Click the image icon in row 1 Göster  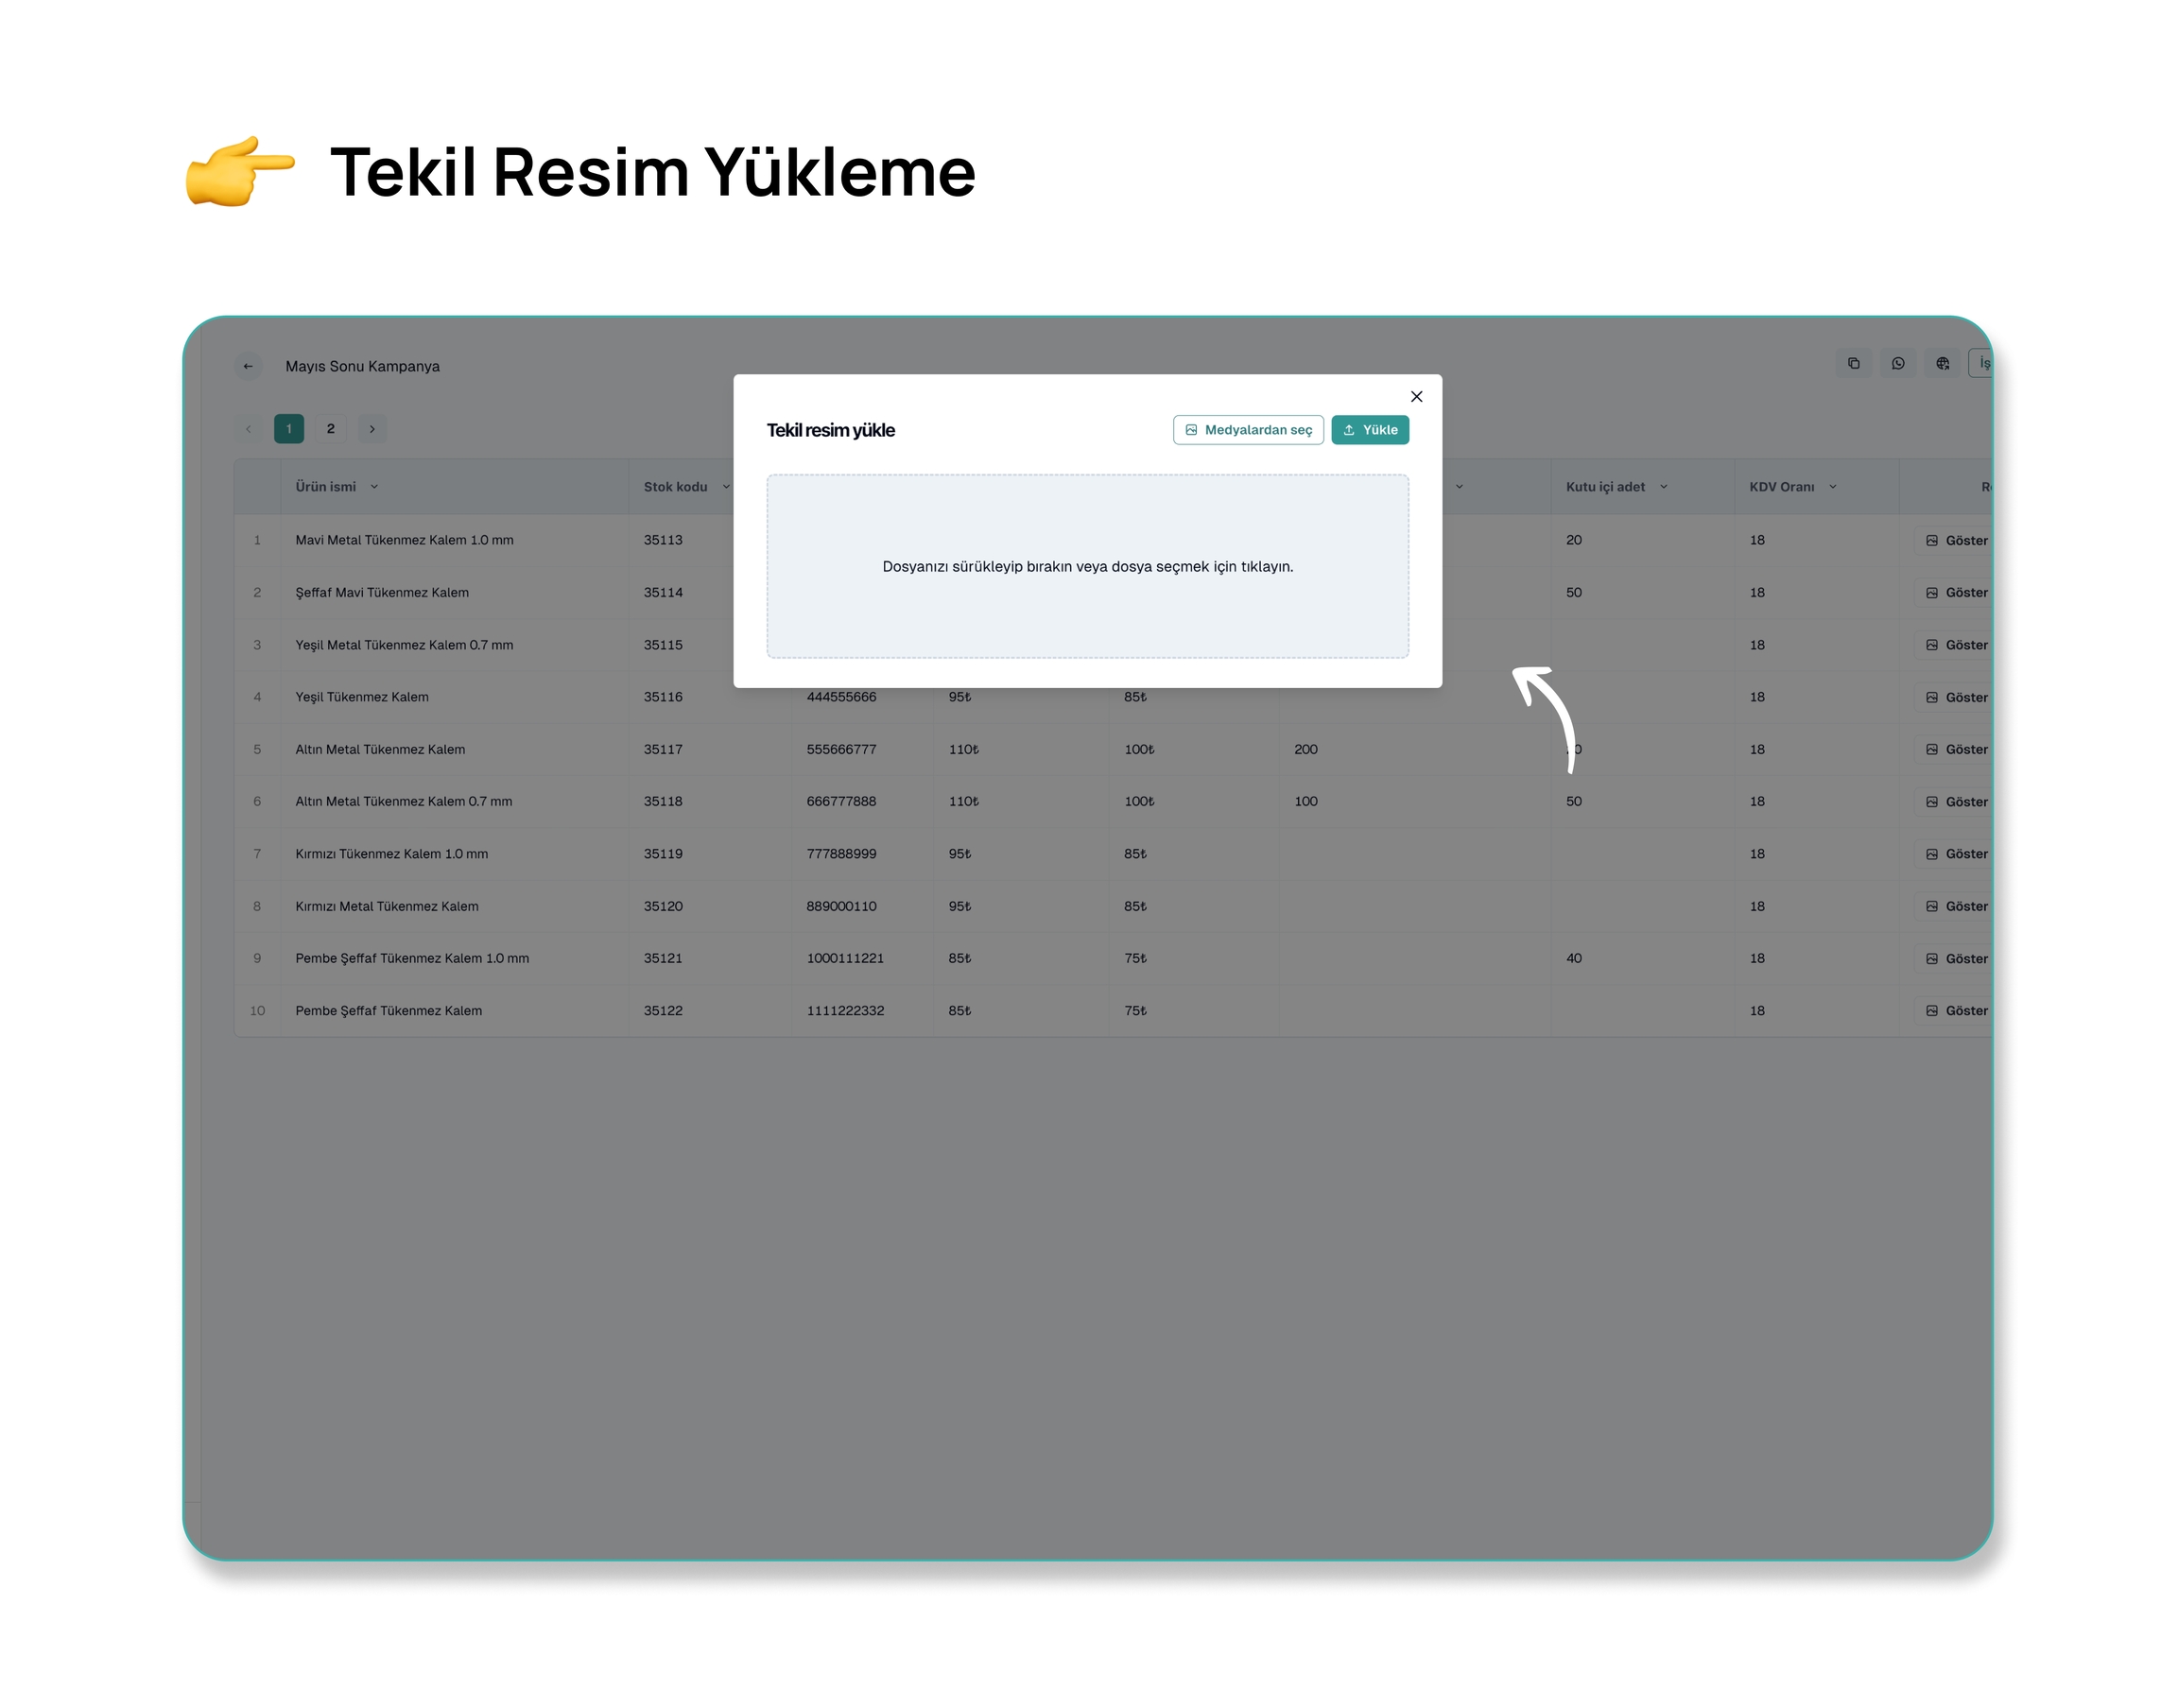click(1931, 540)
